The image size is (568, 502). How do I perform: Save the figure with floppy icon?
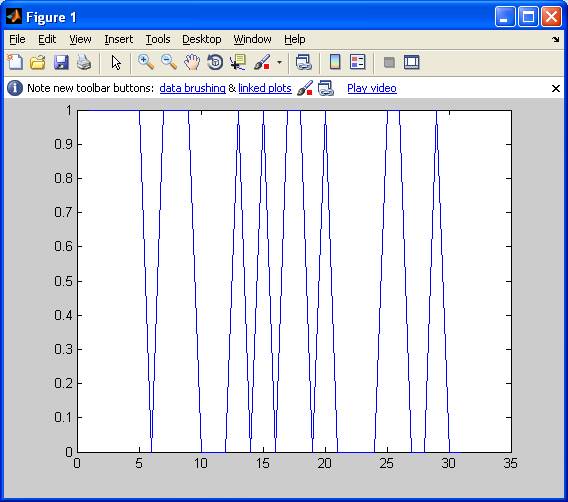click(x=61, y=62)
